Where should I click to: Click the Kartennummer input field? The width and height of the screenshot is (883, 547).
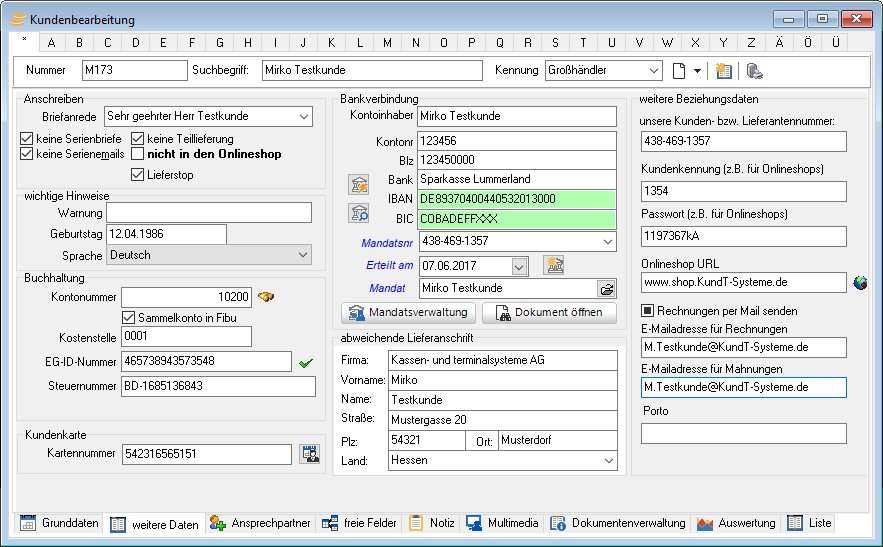pos(207,454)
